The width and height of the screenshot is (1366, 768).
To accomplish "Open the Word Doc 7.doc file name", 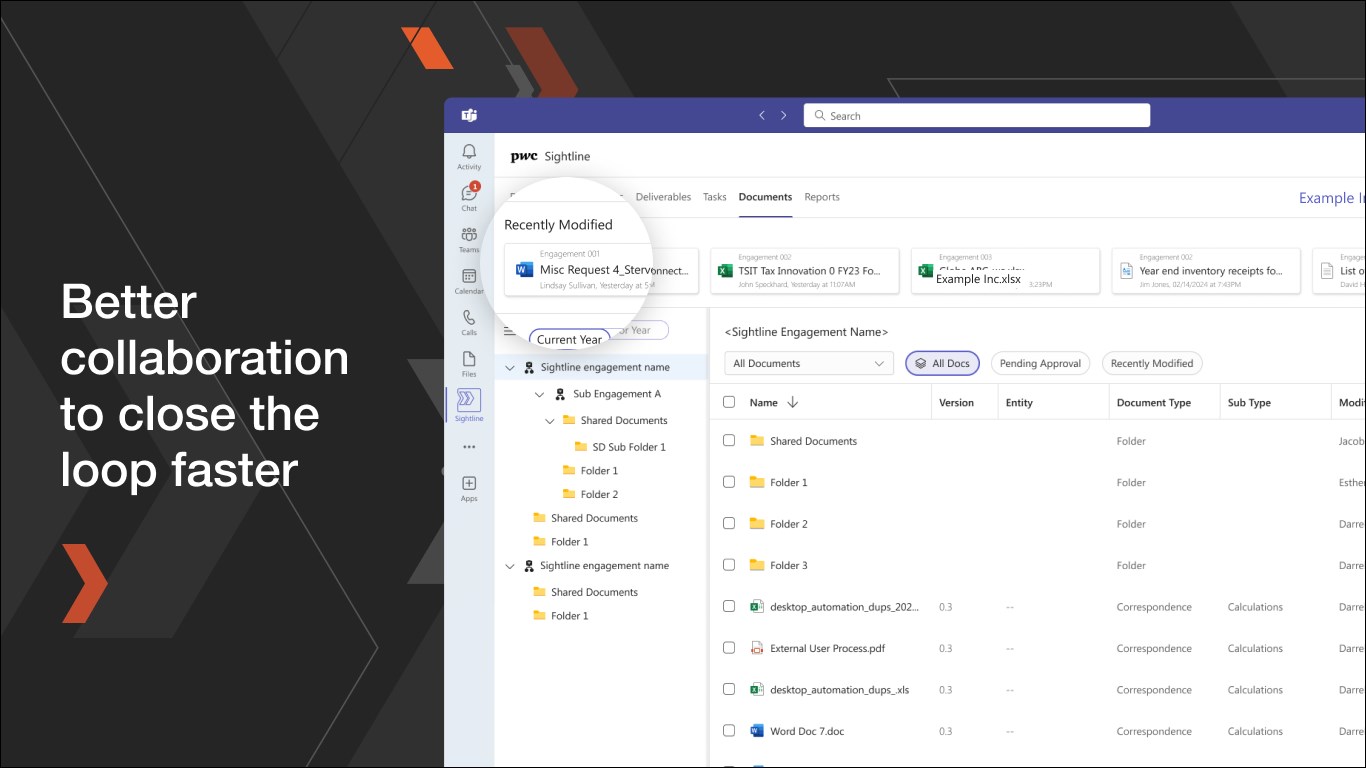I will tap(807, 731).
